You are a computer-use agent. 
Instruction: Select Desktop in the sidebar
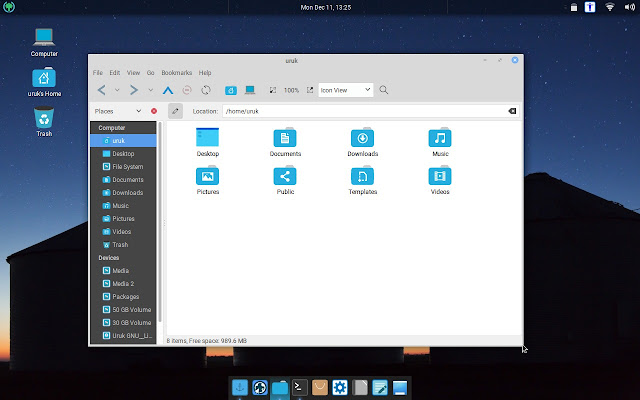point(123,153)
